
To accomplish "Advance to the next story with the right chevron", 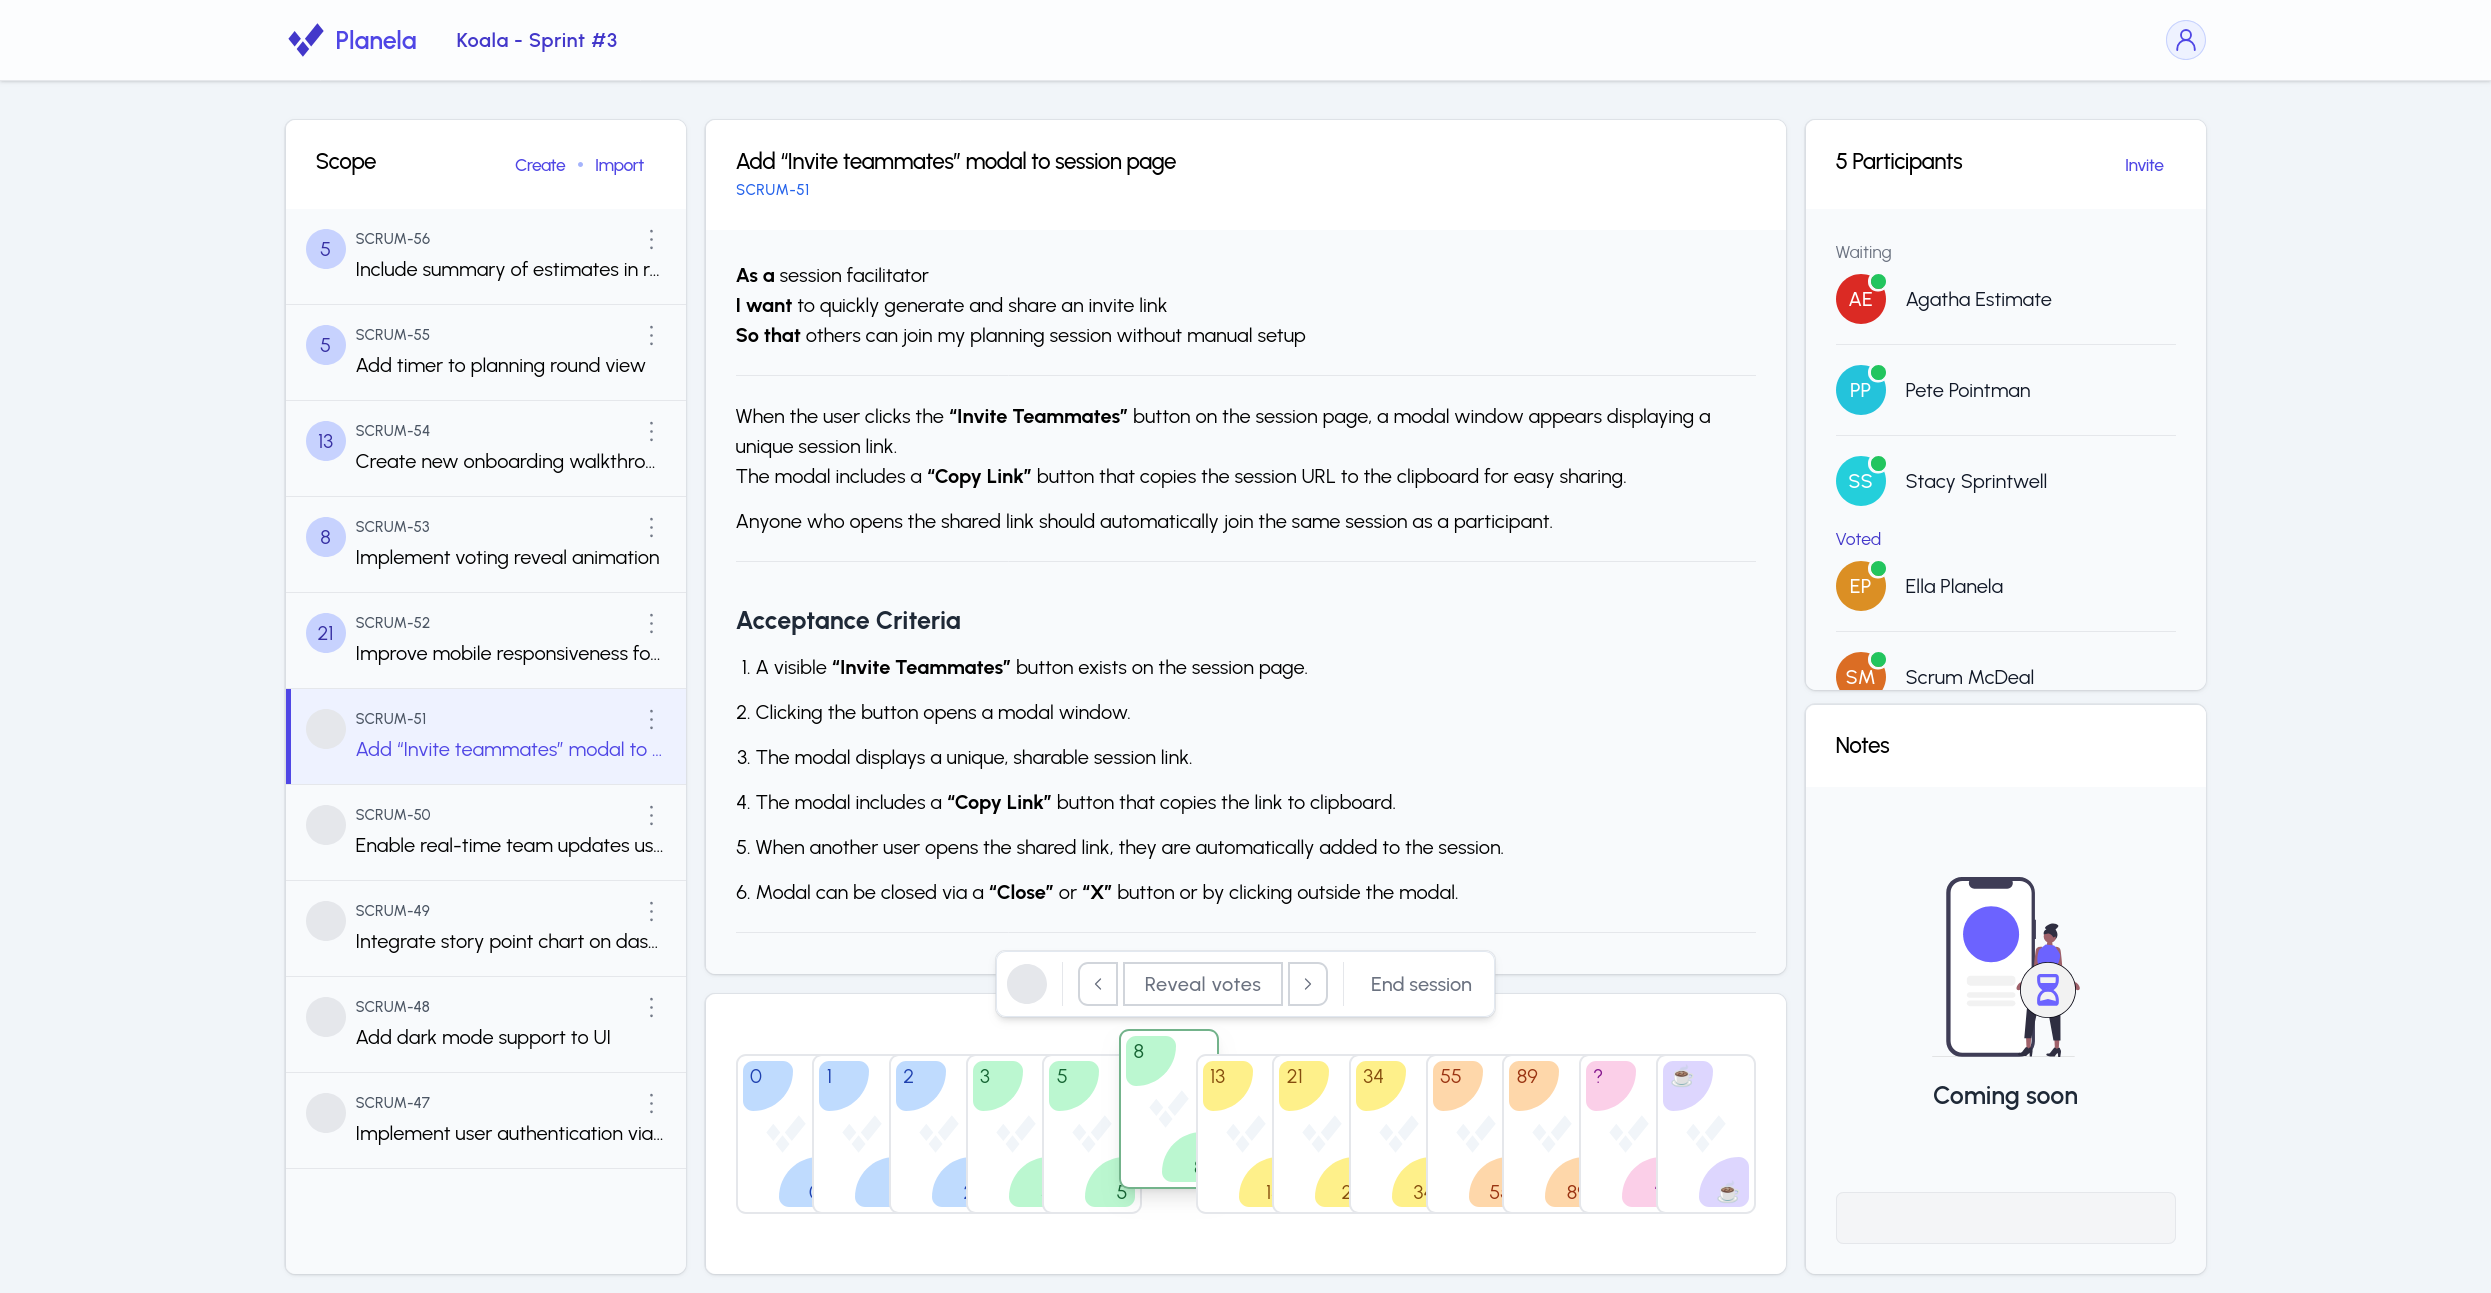I will pyautogui.click(x=1308, y=984).
